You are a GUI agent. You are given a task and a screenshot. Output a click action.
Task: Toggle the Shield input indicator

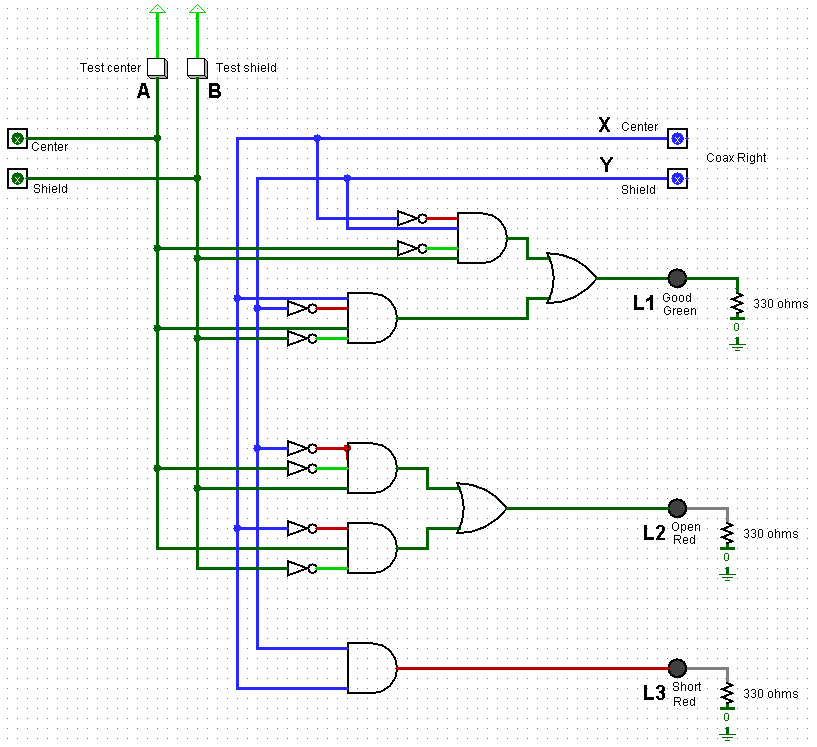pos(17,178)
